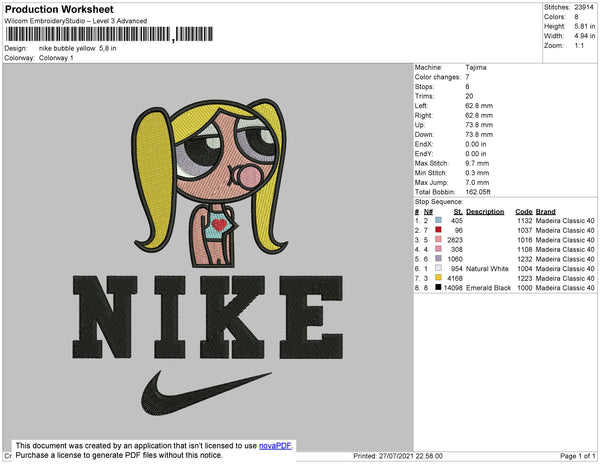Click the Production Worksheet title
600x464 pixels.
pos(59,9)
